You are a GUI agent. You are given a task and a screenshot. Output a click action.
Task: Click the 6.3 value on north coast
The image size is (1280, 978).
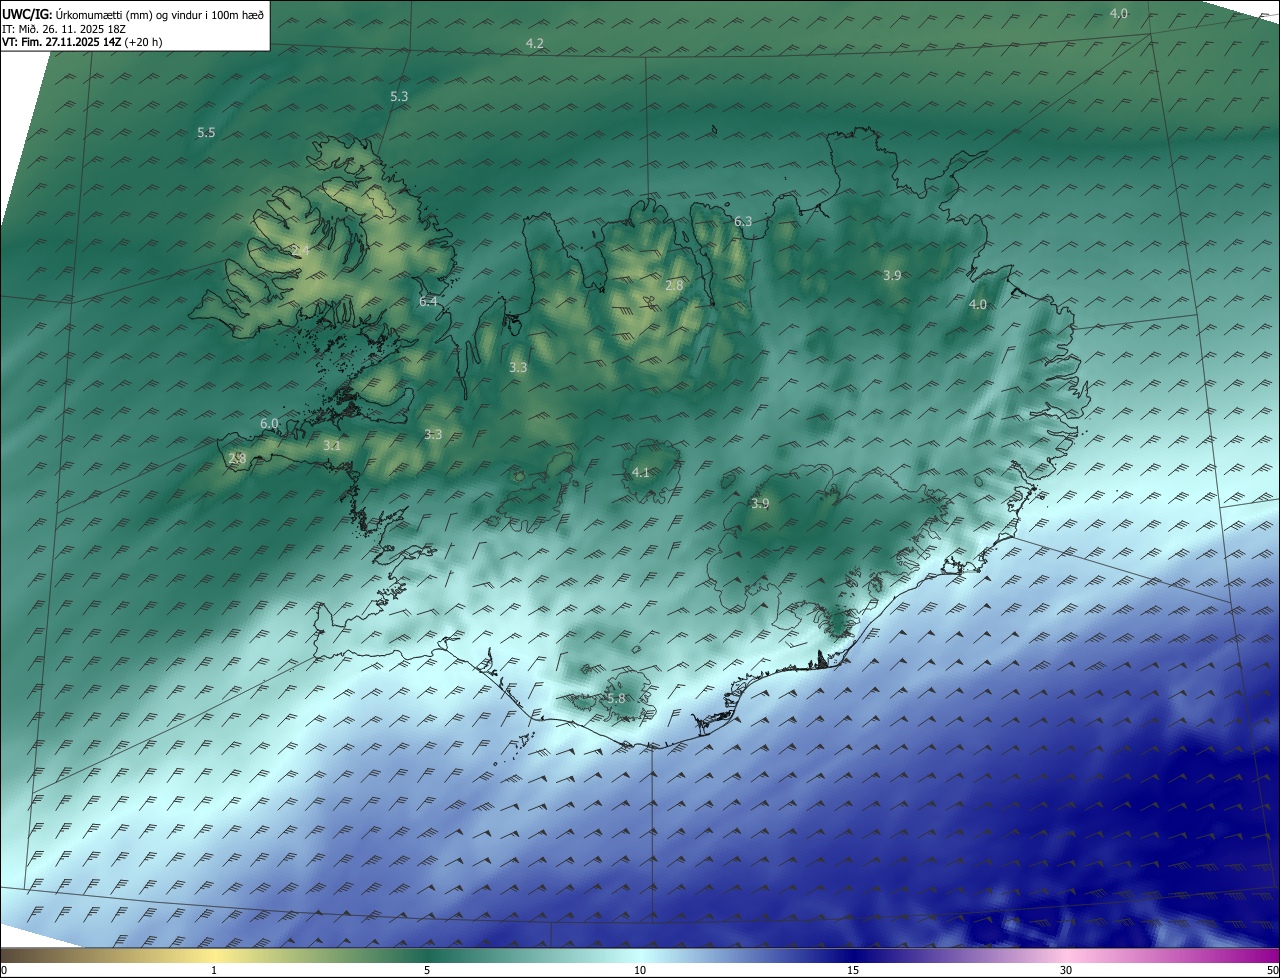743,221
